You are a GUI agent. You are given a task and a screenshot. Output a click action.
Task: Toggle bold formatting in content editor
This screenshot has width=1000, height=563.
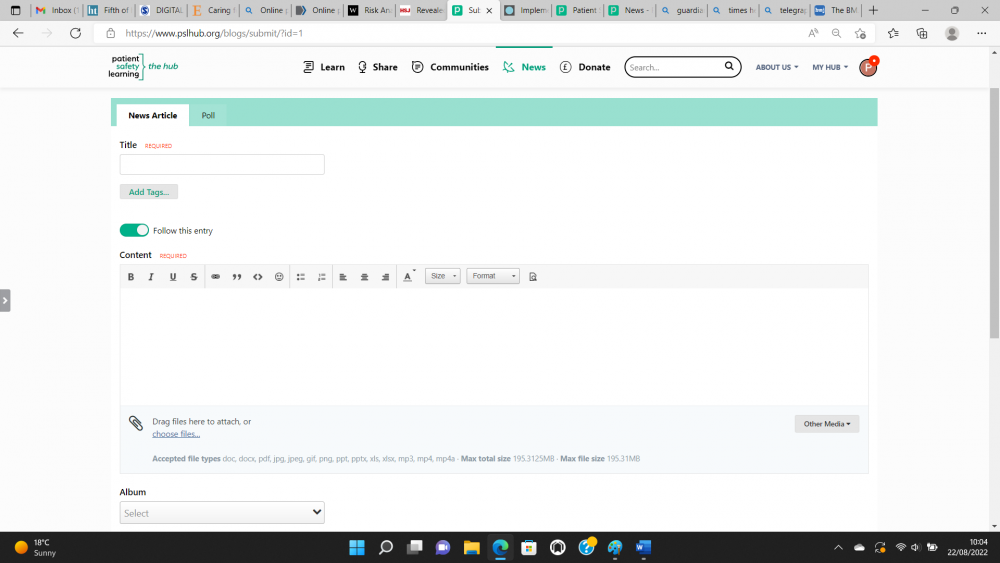131,277
